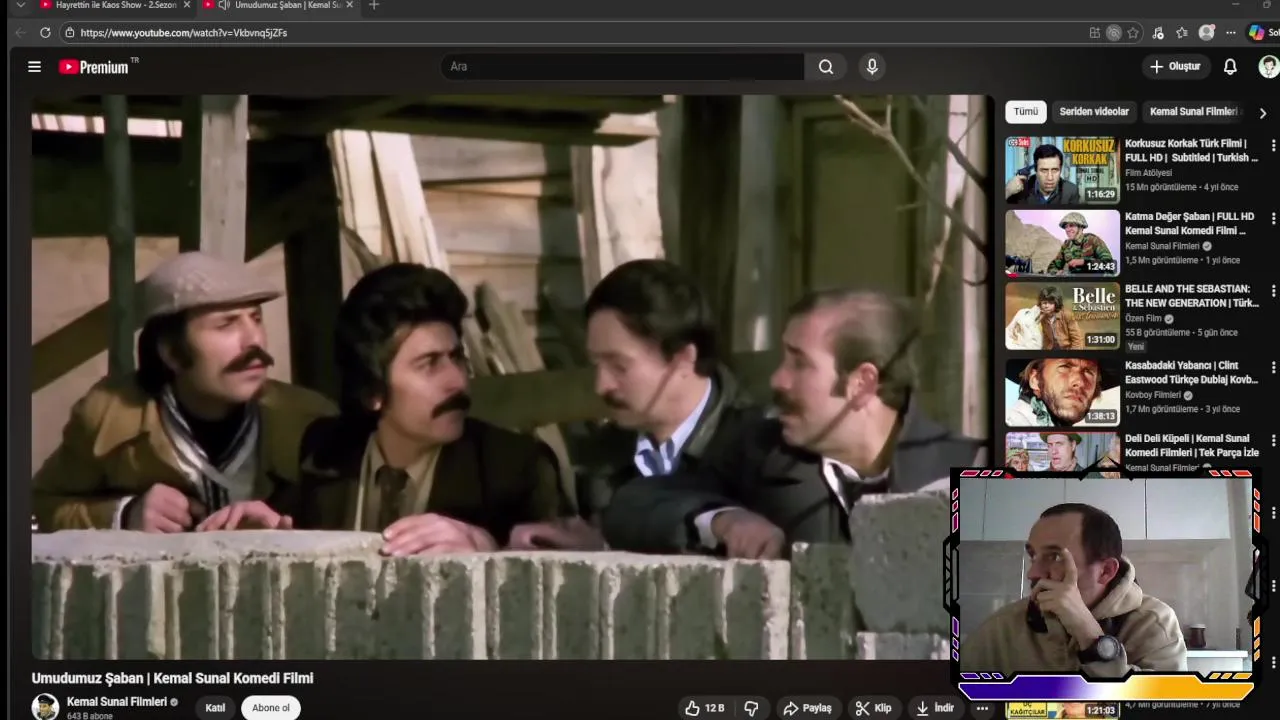Open Belle and the Sebastian thumbnail

click(1062, 315)
